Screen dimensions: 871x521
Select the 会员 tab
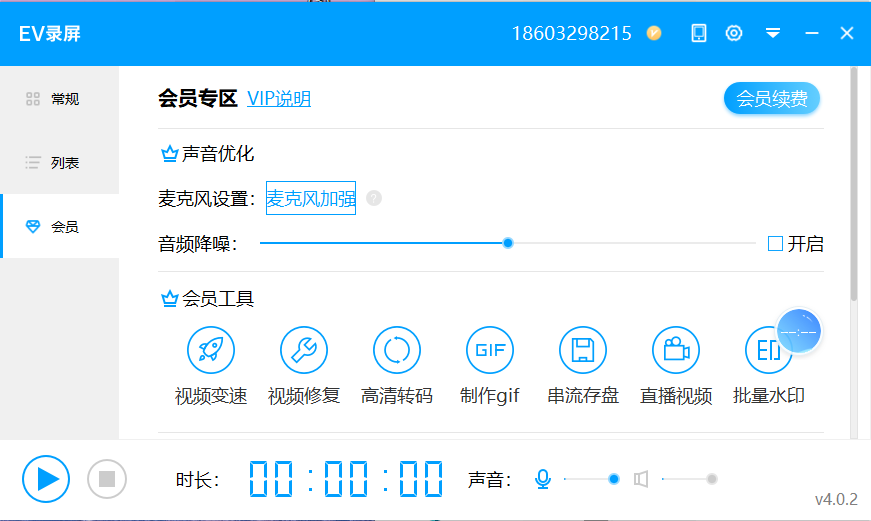pyautogui.click(x=59, y=227)
